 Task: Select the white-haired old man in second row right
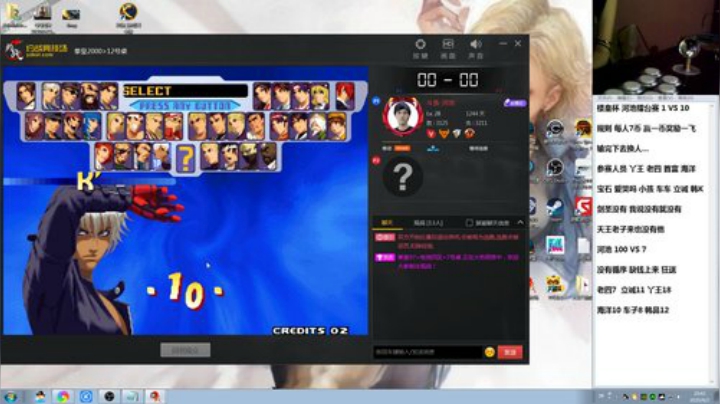click(317, 126)
